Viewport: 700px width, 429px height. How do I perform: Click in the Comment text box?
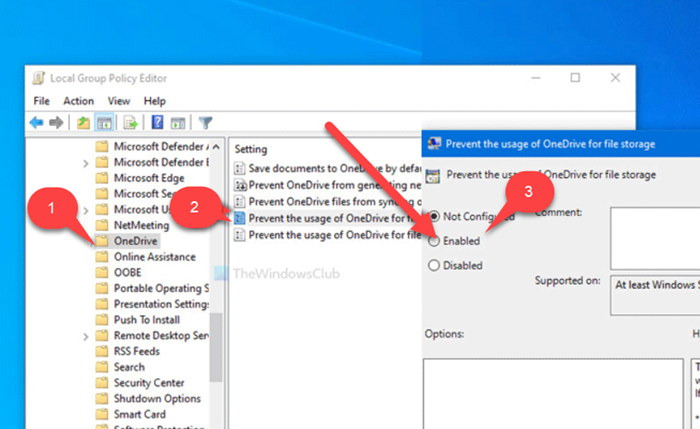click(x=655, y=238)
